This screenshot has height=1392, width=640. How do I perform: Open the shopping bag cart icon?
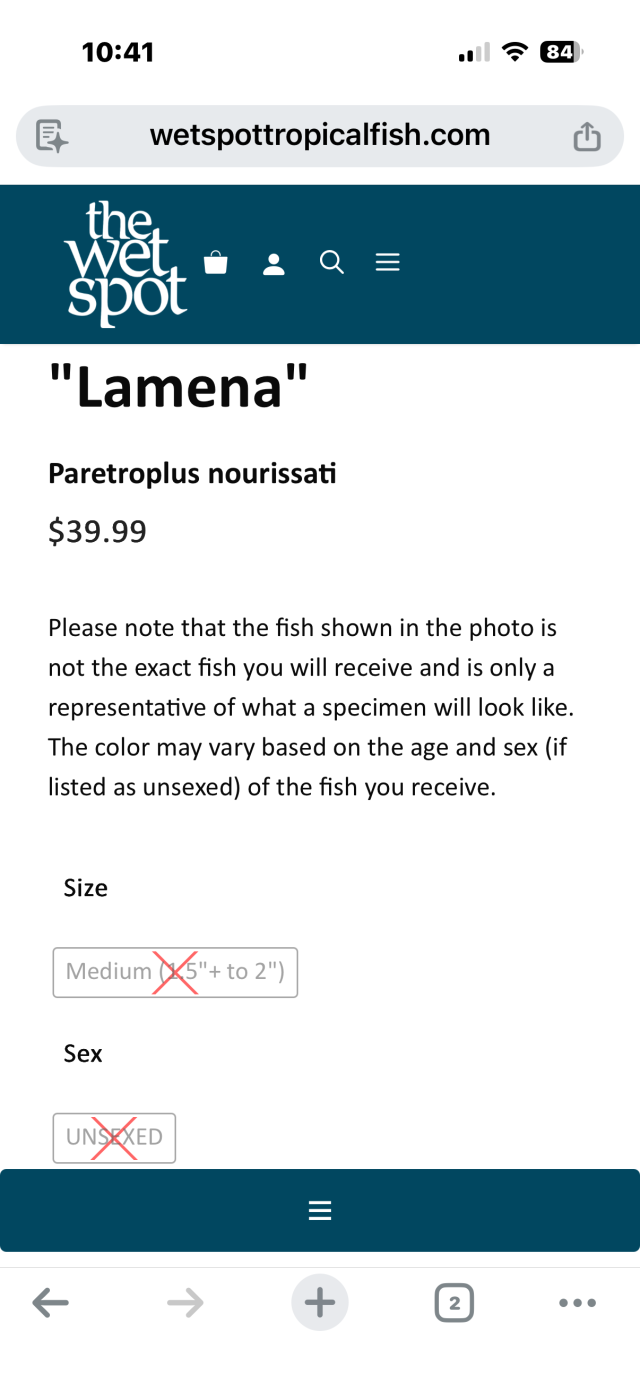(x=215, y=263)
